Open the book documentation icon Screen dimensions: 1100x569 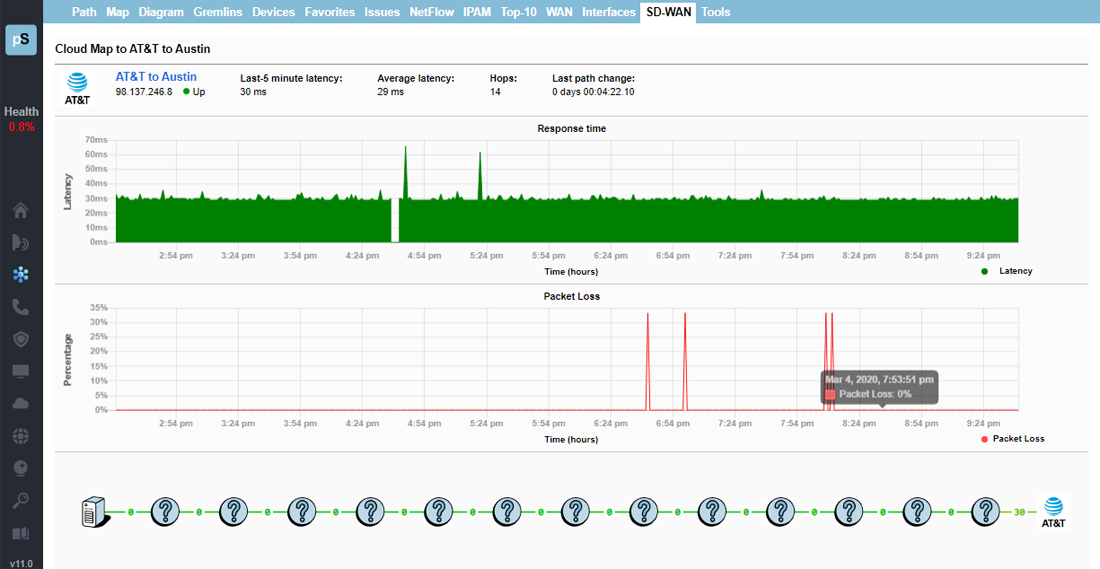pos(21,533)
